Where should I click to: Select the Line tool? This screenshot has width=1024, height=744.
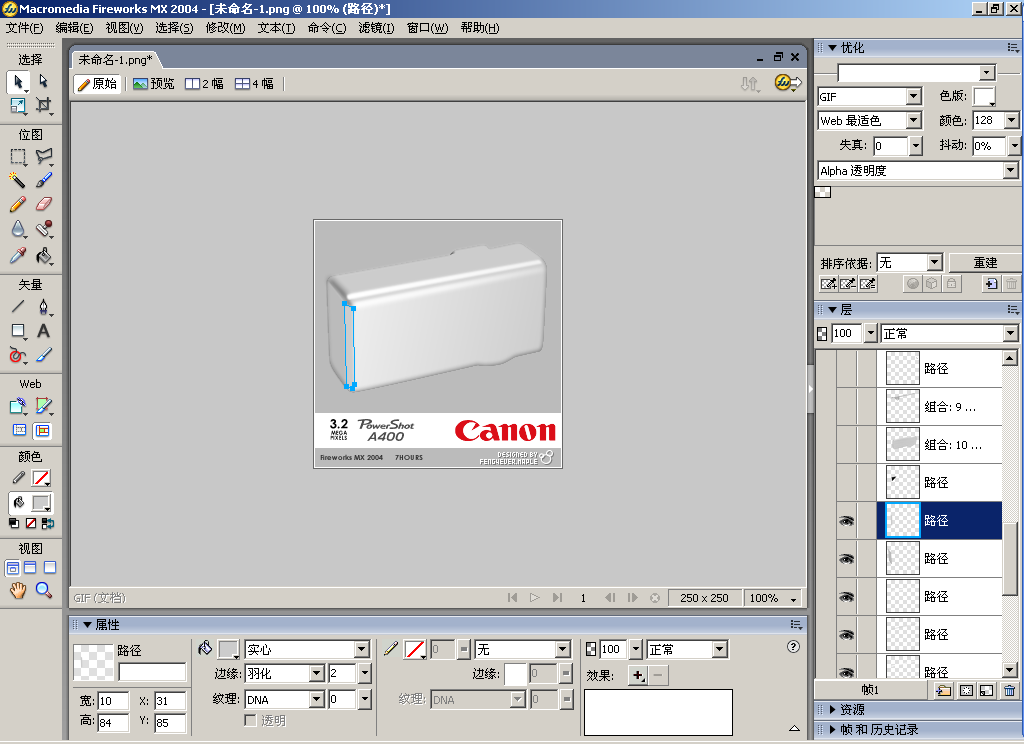pyautogui.click(x=18, y=306)
